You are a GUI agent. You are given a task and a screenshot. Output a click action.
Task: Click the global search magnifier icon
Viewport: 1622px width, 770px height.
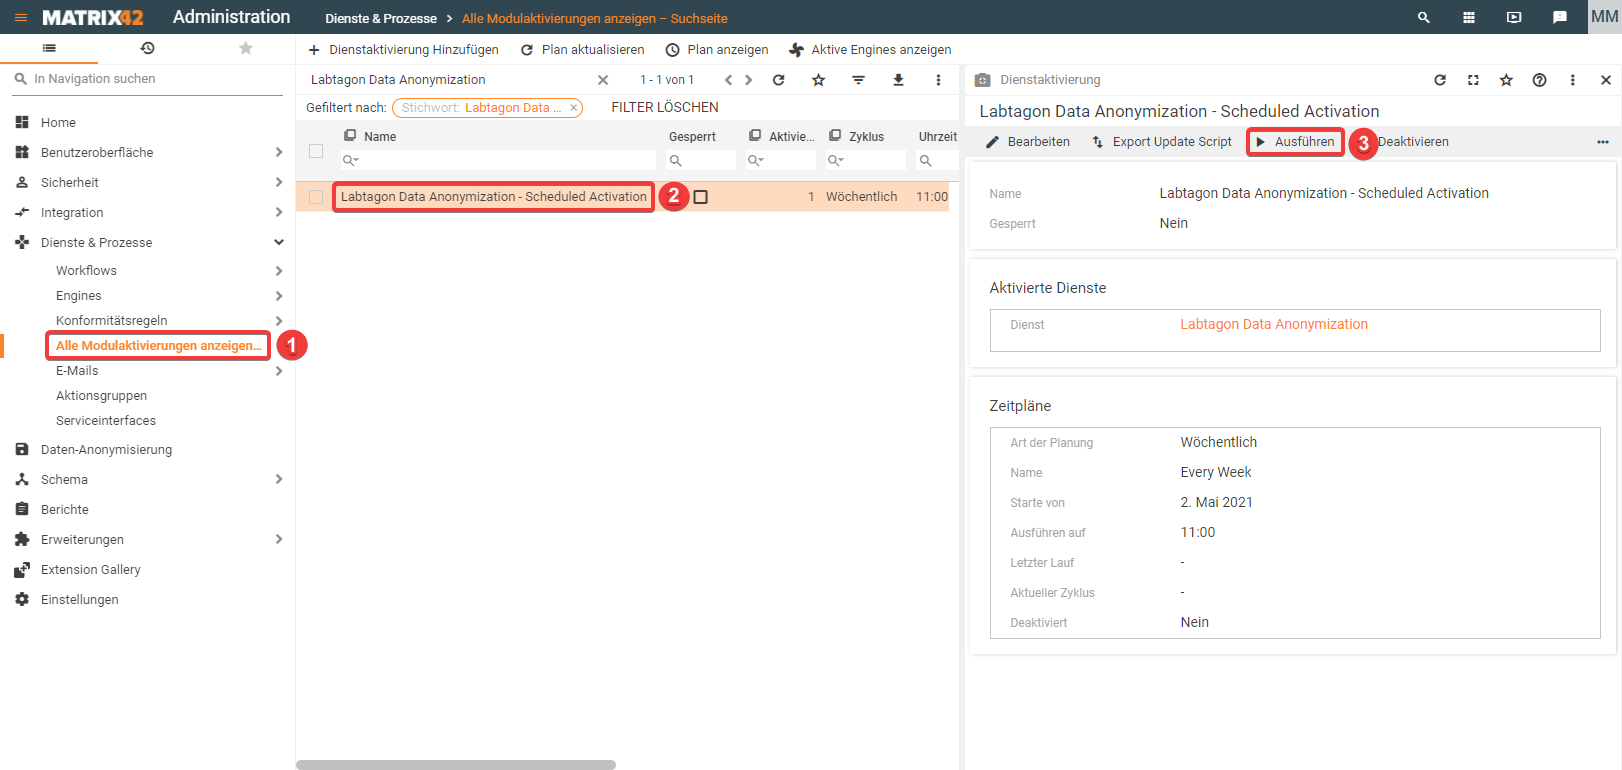(1424, 18)
